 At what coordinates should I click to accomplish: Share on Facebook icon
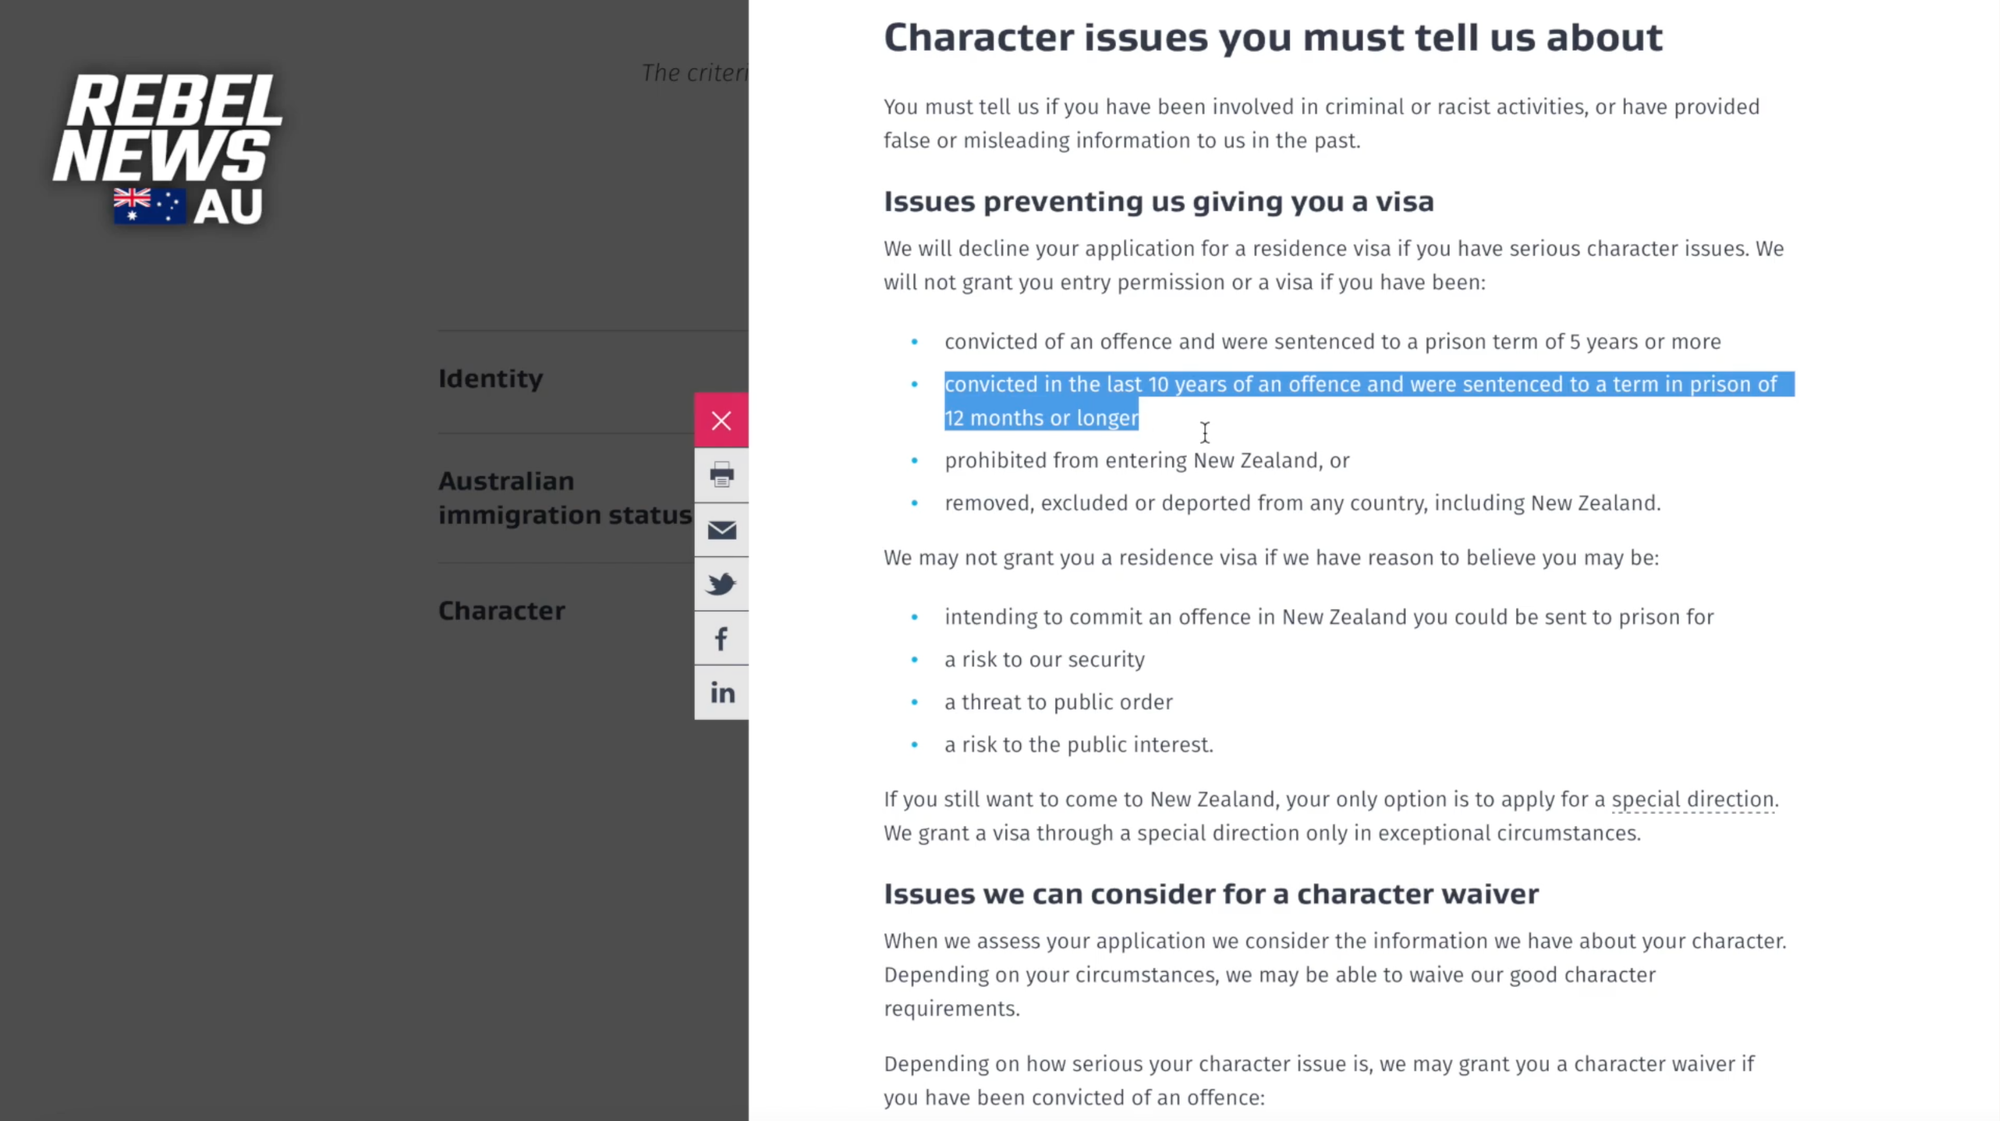pos(721,639)
